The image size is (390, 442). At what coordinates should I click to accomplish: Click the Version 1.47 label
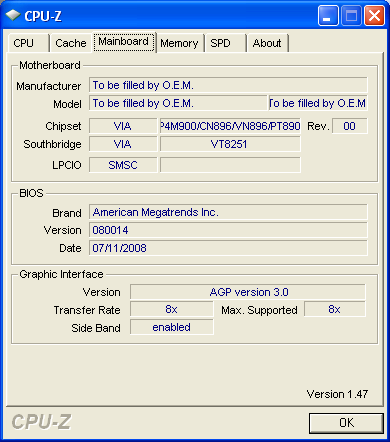pyautogui.click(x=337, y=394)
